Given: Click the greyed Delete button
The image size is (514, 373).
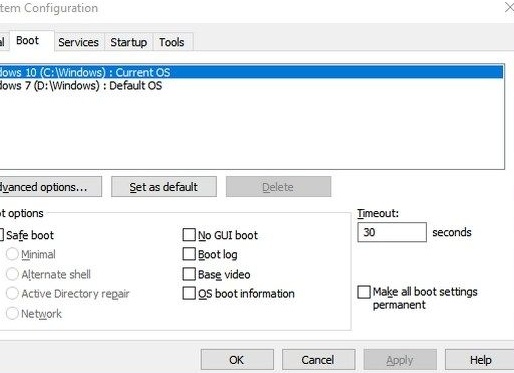Looking at the screenshot, I should click(278, 187).
